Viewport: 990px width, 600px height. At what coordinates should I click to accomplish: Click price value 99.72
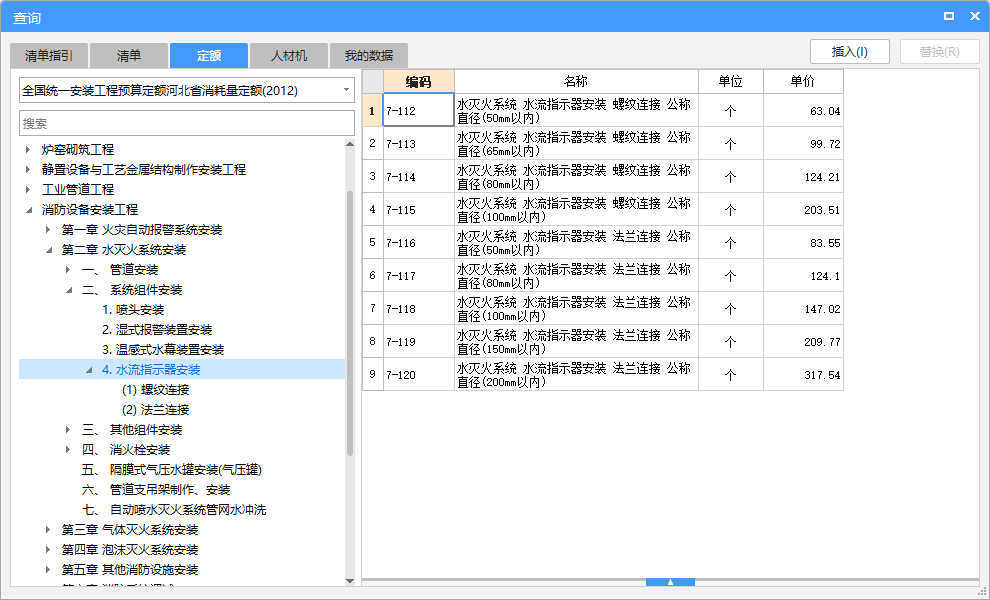pyautogui.click(x=825, y=144)
